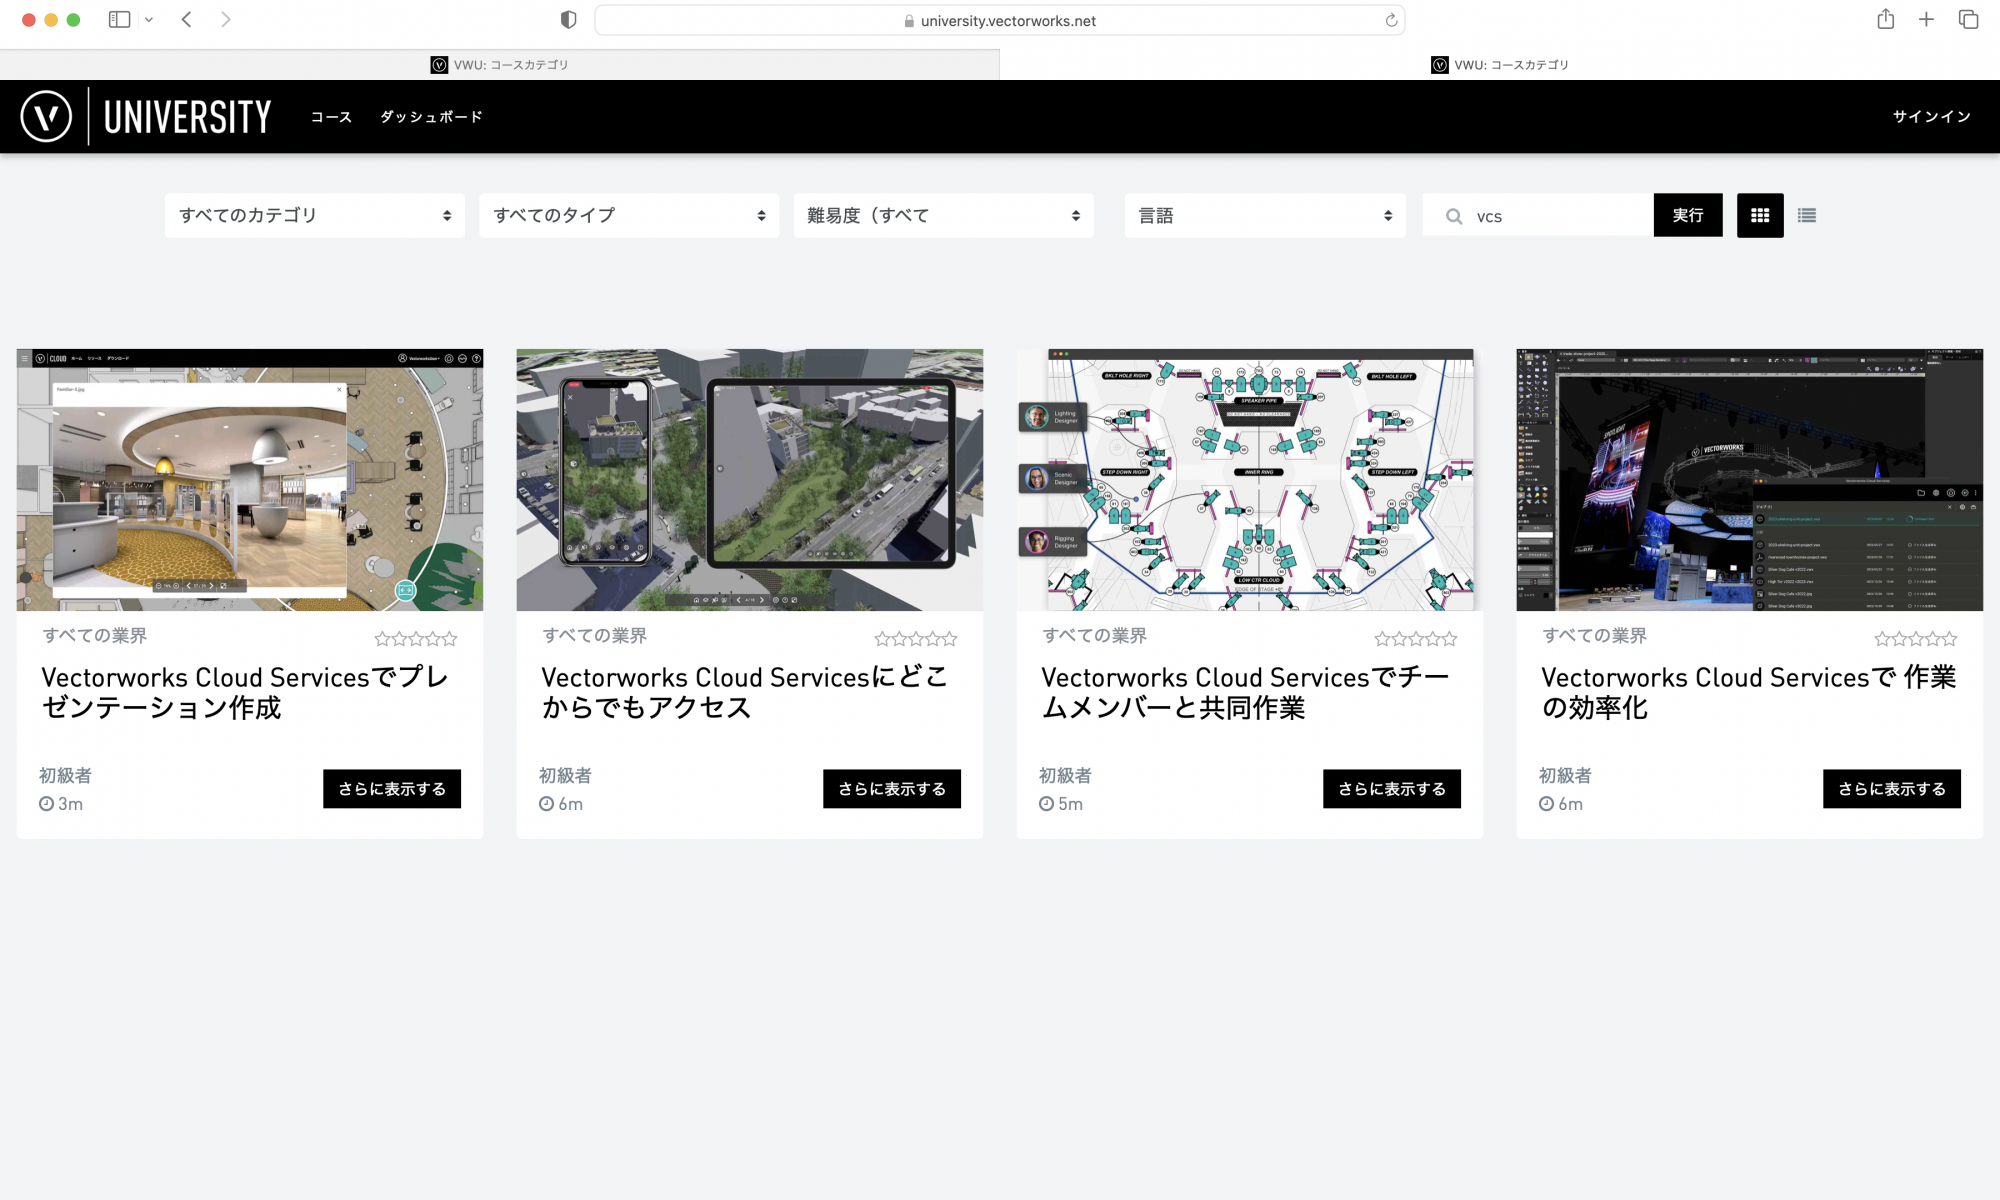Open Safari sidebar toggle icon
Image resolution: width=2000 pixels, height=1200 pixels.
pyautogui.click(x=119, y=19)
